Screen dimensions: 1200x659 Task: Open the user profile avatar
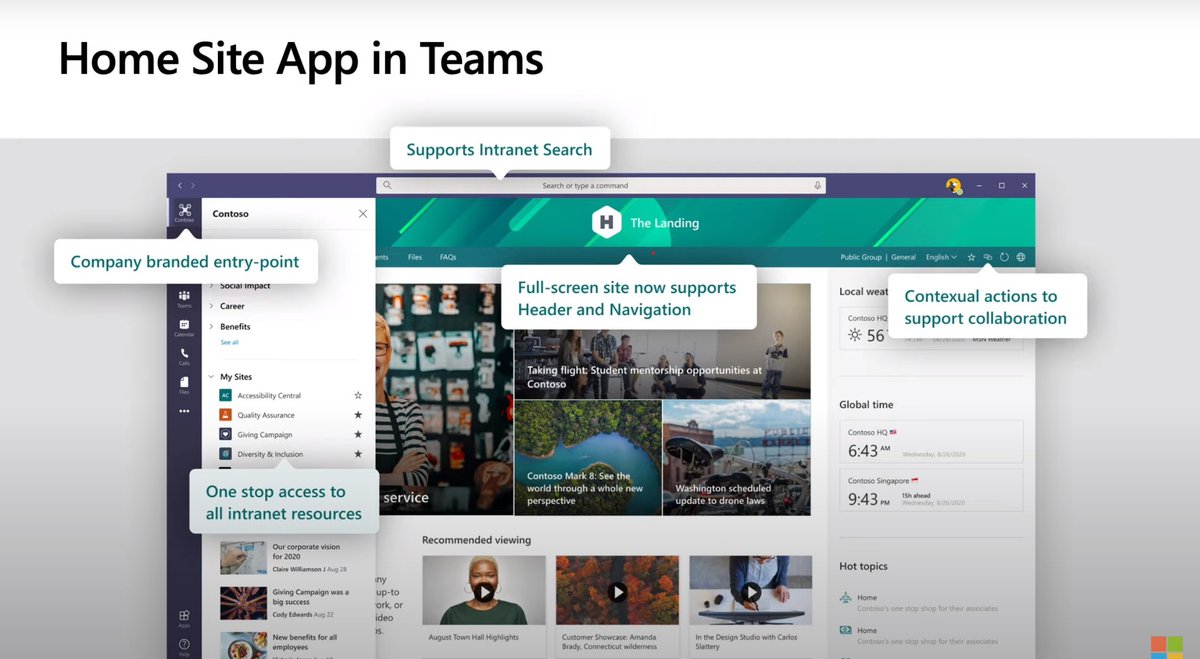click(953, 186)
